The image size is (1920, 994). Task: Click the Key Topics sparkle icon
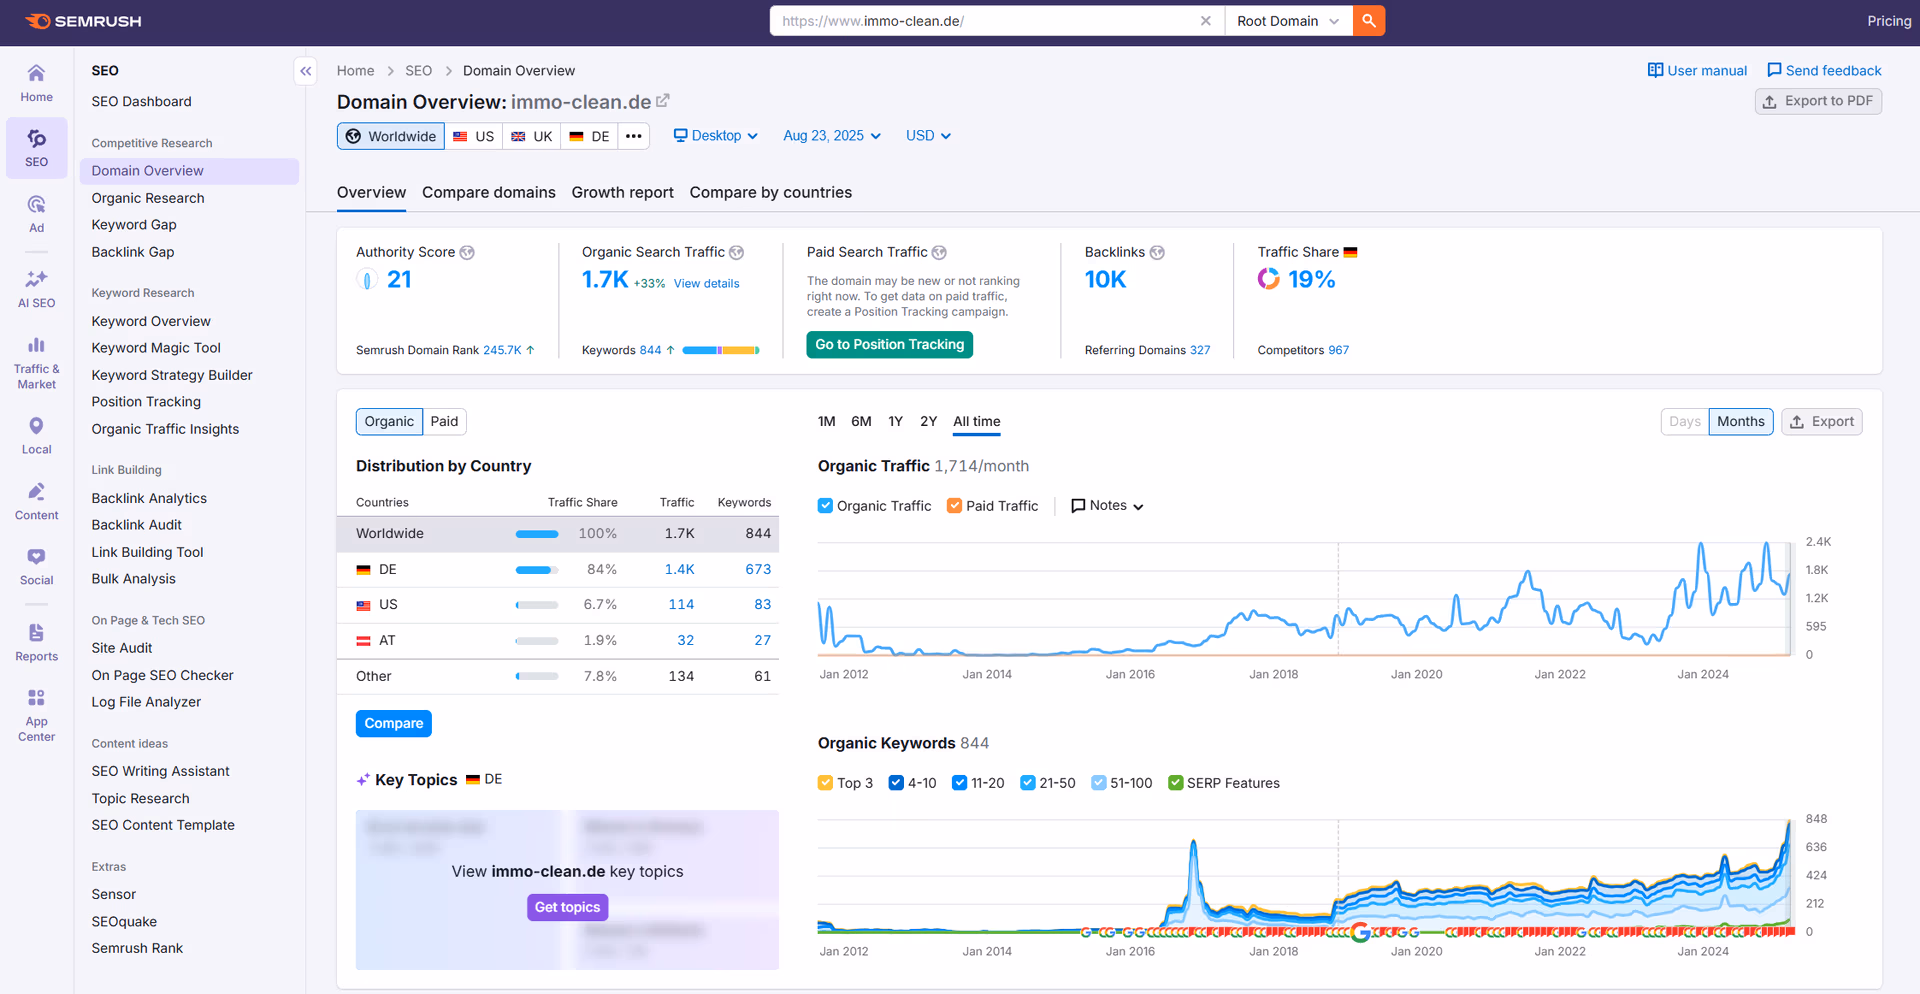pyautogui.click(x=363, y=780)
